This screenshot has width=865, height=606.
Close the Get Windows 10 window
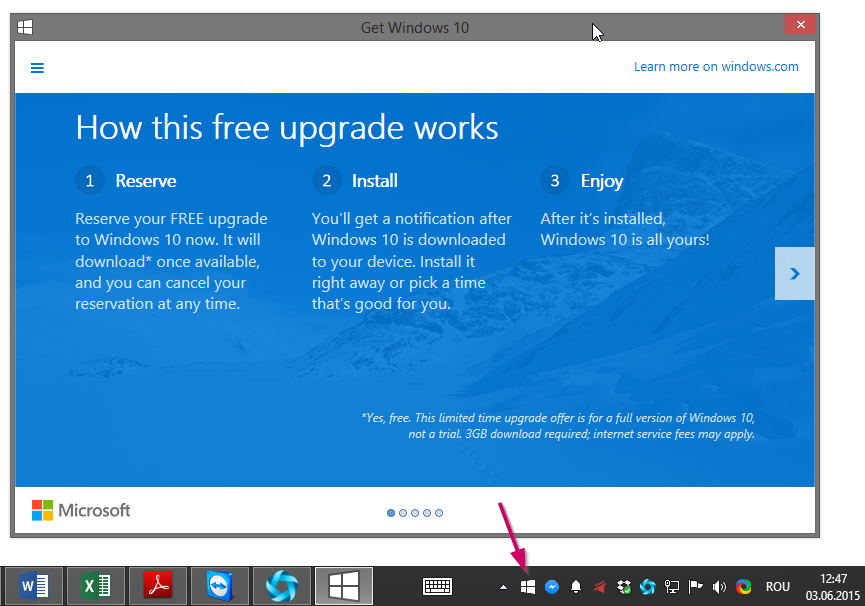800,25
